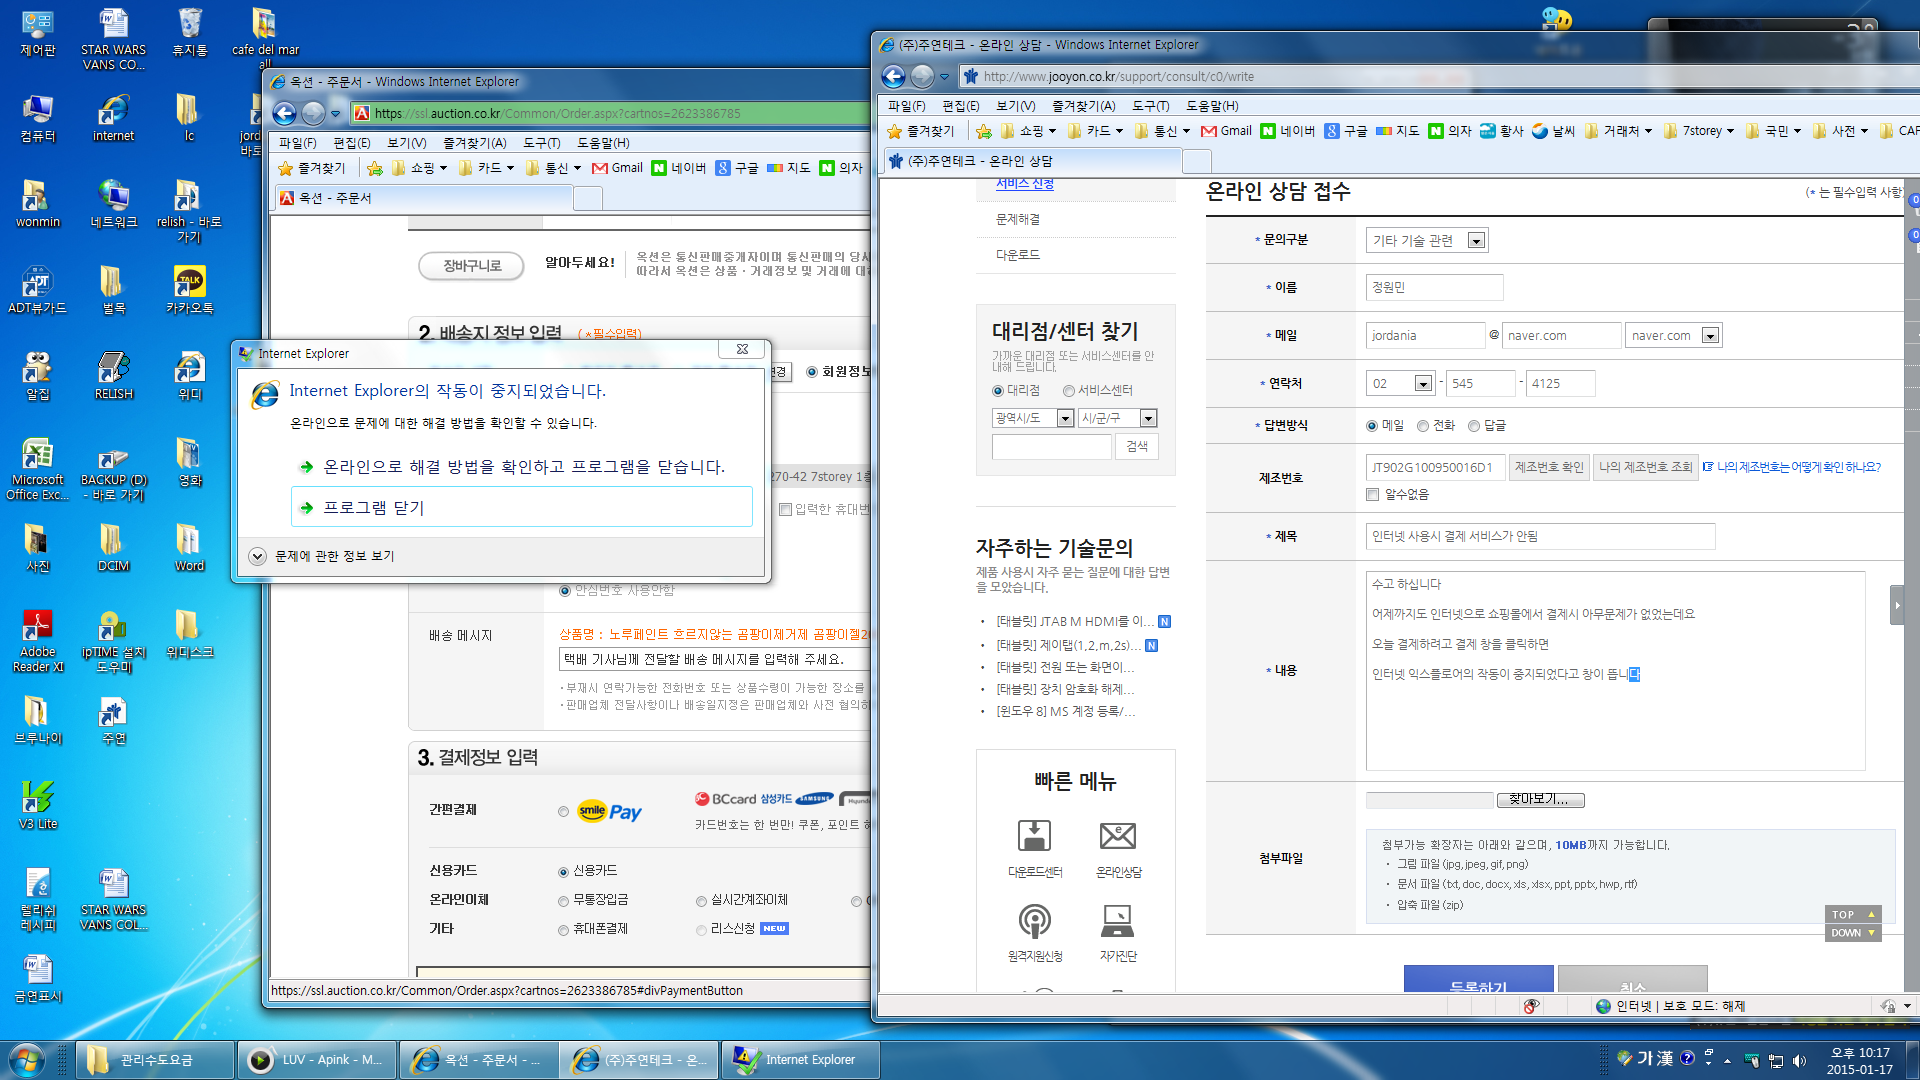Open the 알집 desktop icon
The image size is (1920, 1080).
[x=38, y=376]
